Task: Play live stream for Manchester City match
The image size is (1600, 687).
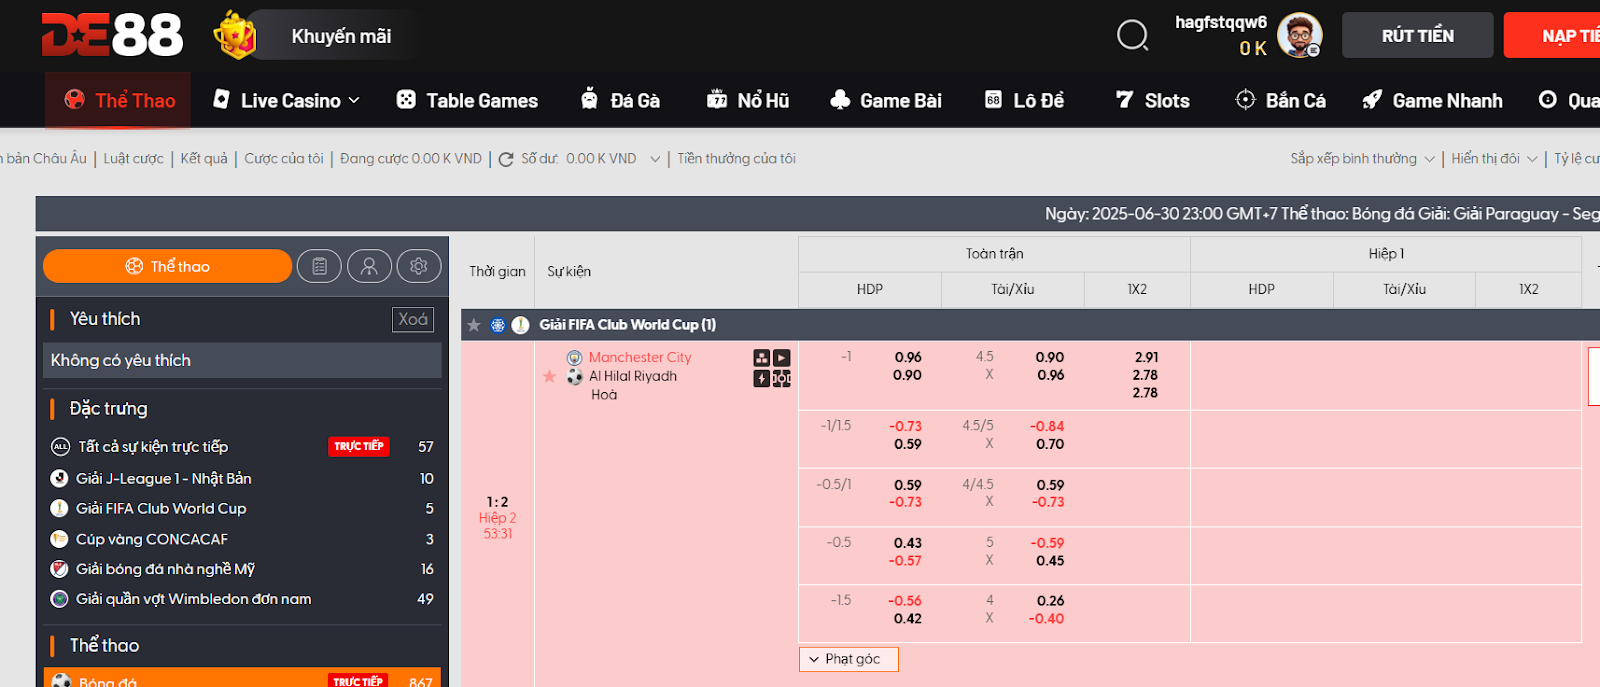Action: (x=782, y=358)
